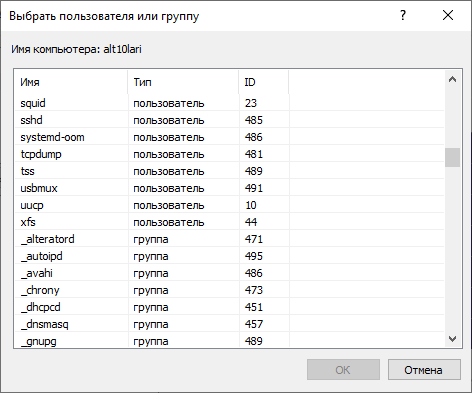
Task: Click ID value 10 for uucp
Action: (251, 205)
